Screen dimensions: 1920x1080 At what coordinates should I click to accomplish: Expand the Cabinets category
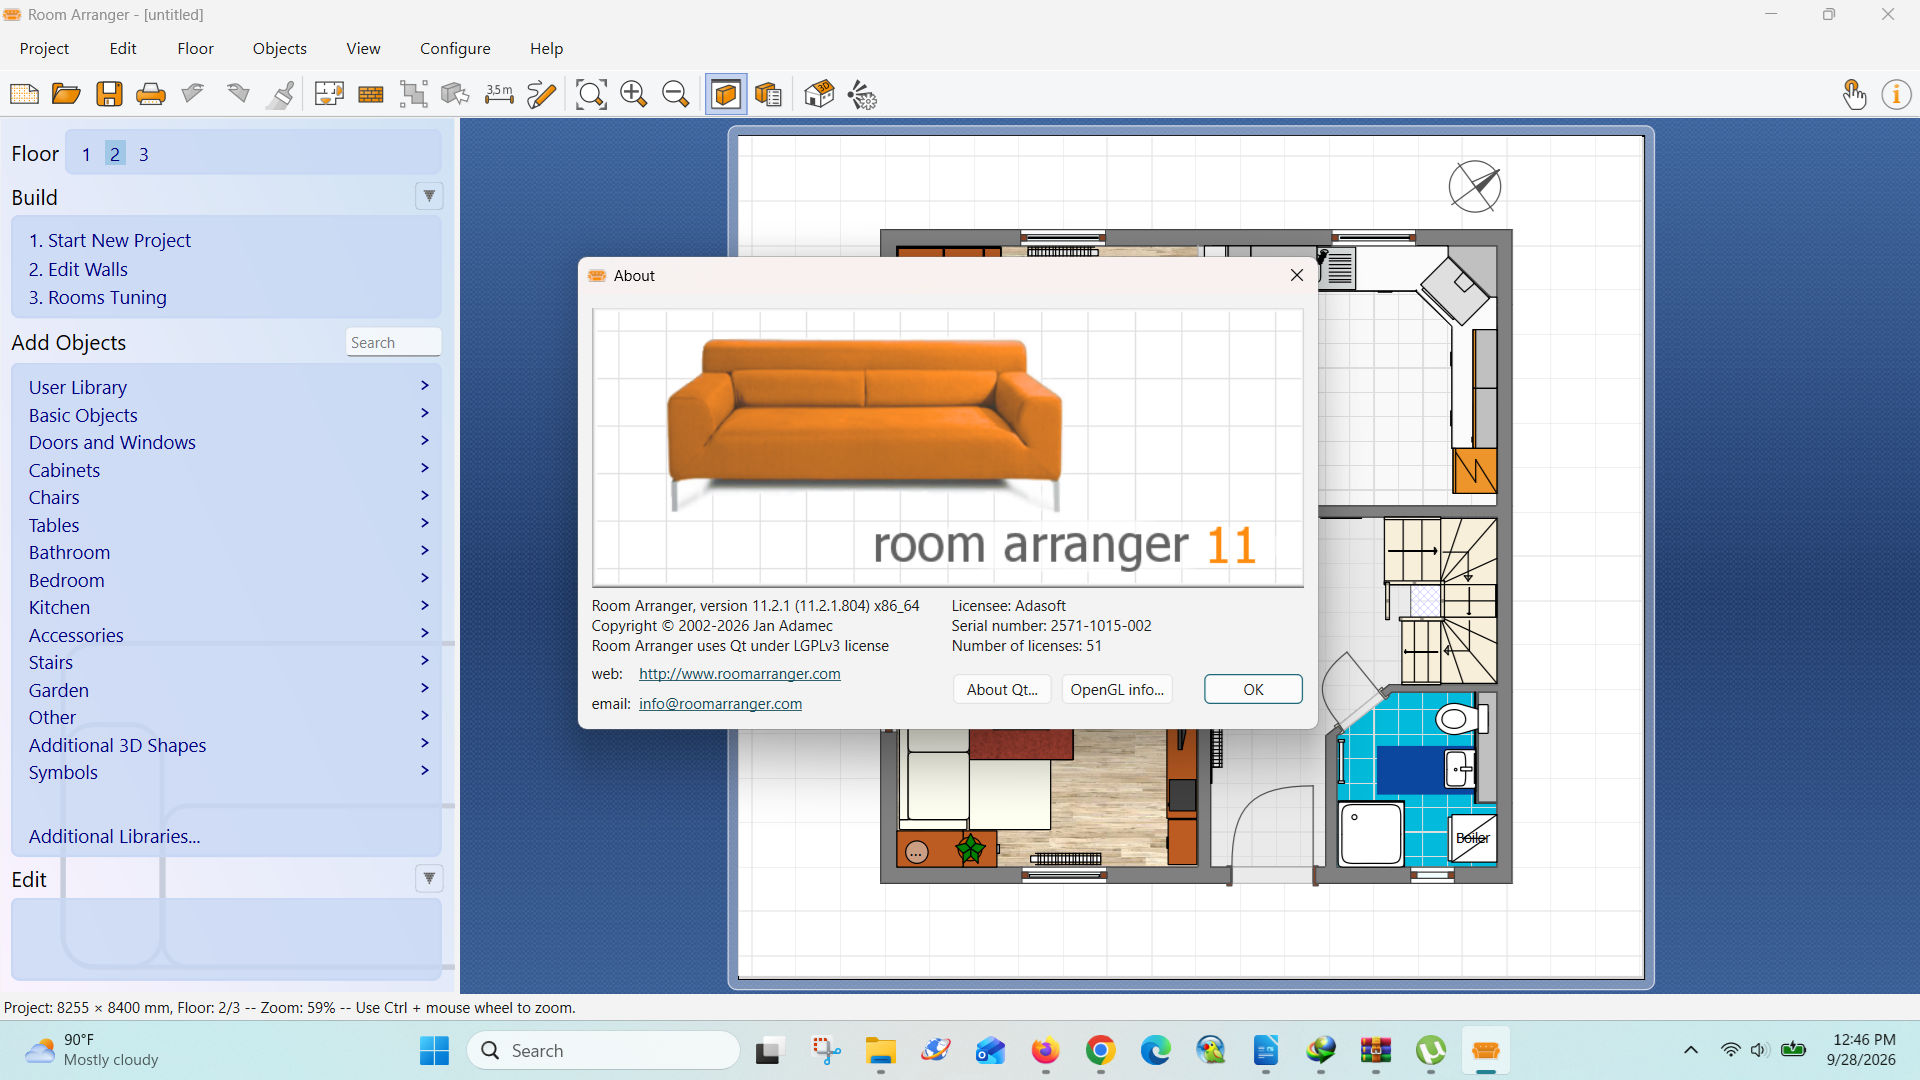pos(229,470)
